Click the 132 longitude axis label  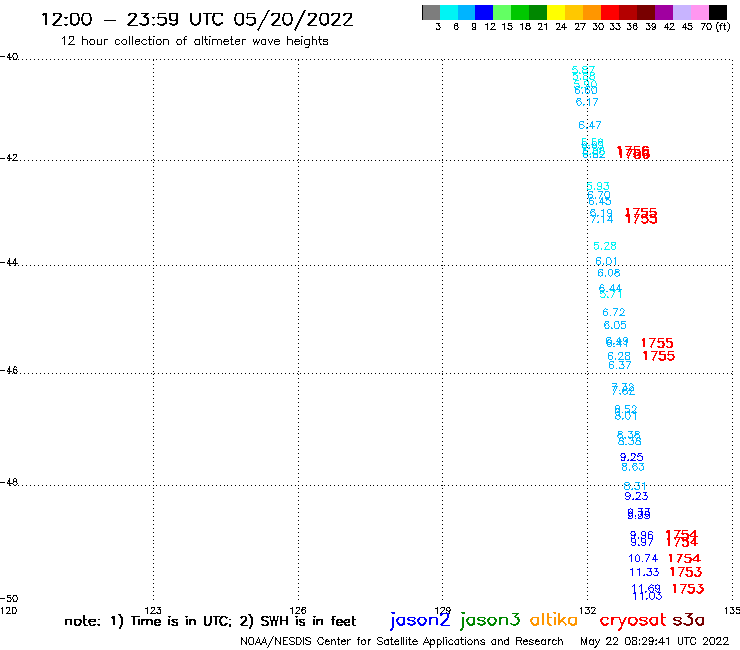588,610
